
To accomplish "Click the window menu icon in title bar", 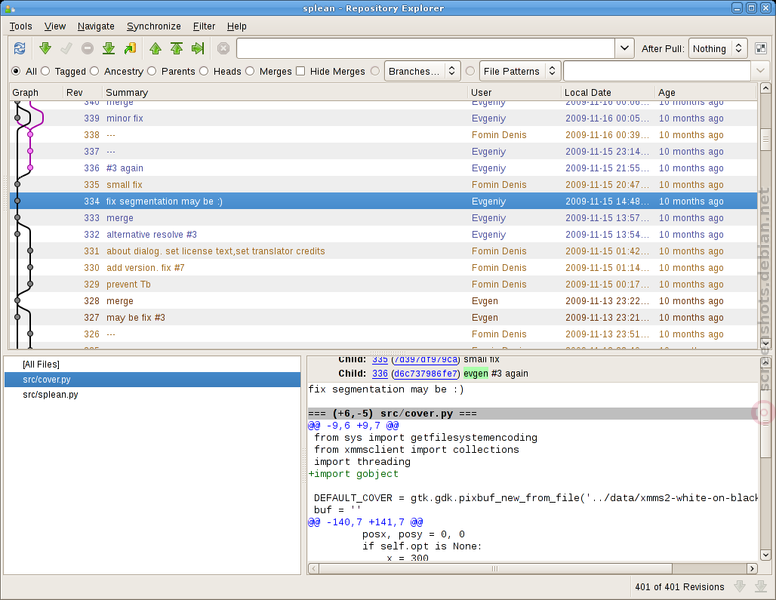I will click(9, 8).
